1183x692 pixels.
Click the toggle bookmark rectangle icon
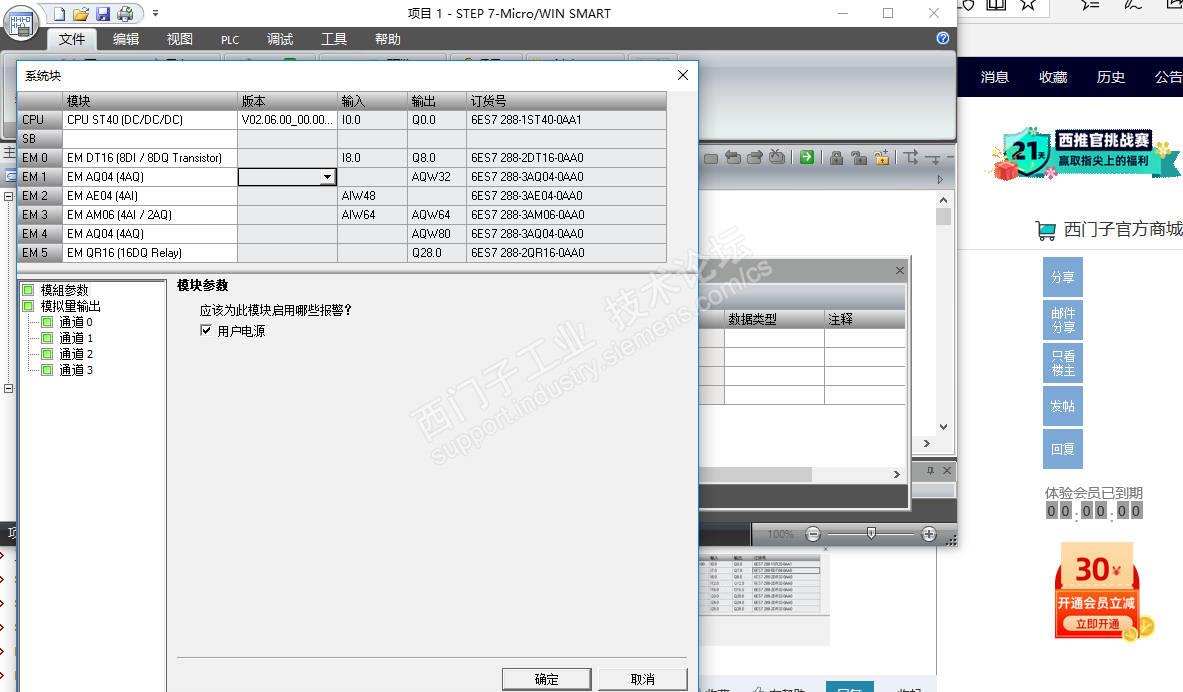tap(711, 158)
